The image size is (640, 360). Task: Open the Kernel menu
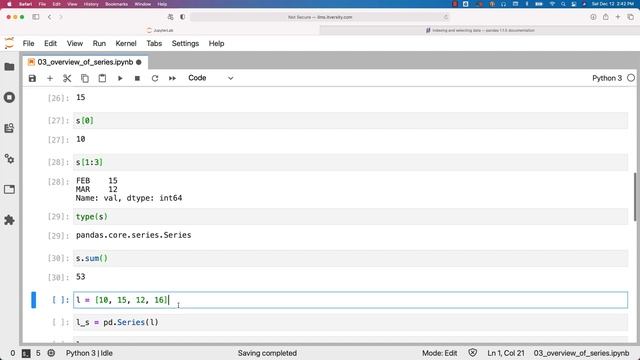(x=126, y=44)
